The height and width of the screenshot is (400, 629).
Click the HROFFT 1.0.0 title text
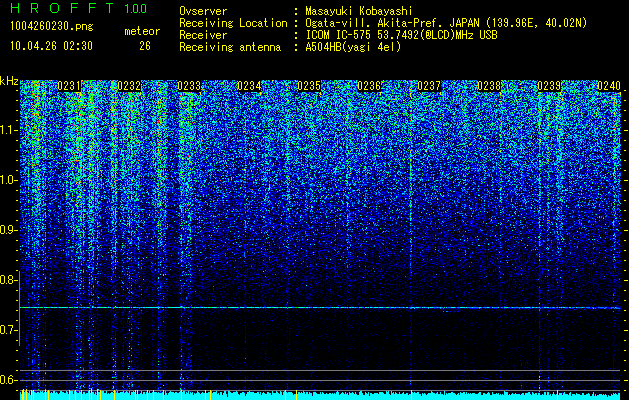[79, 8]
